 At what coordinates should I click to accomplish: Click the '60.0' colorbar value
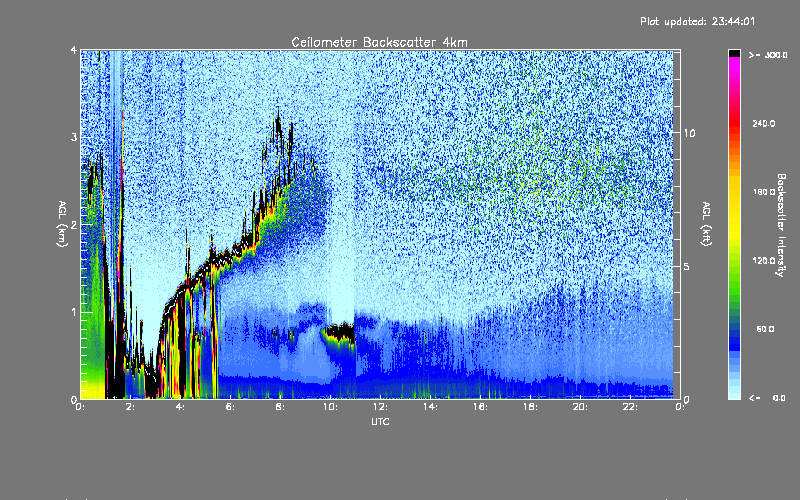765,329
